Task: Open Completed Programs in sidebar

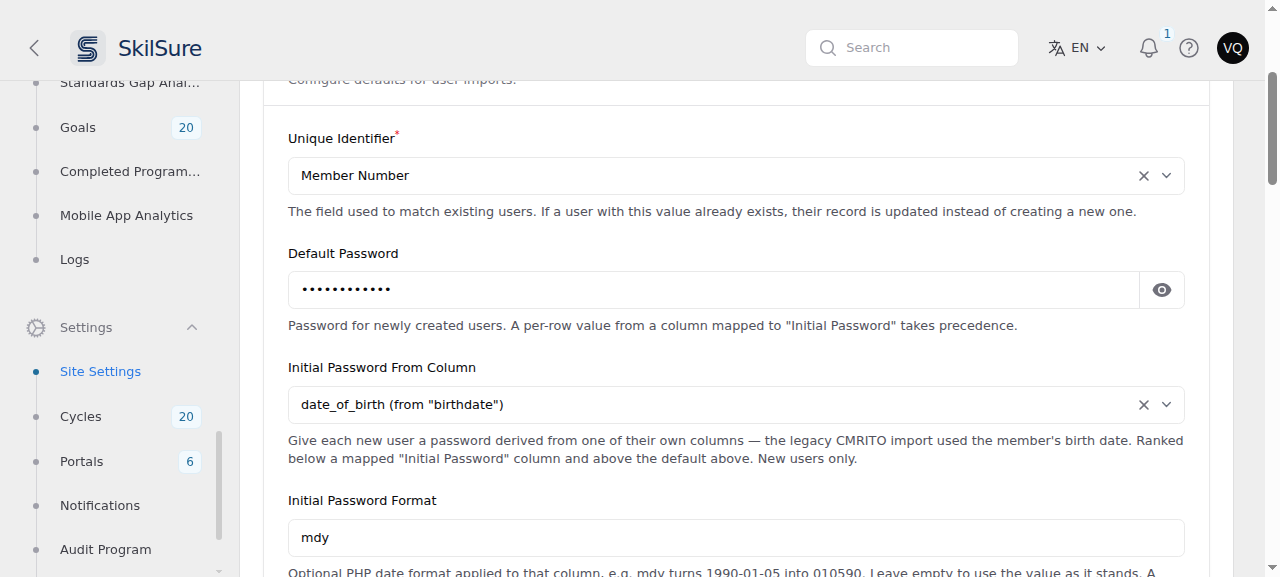Action: (x=130, y=172)
